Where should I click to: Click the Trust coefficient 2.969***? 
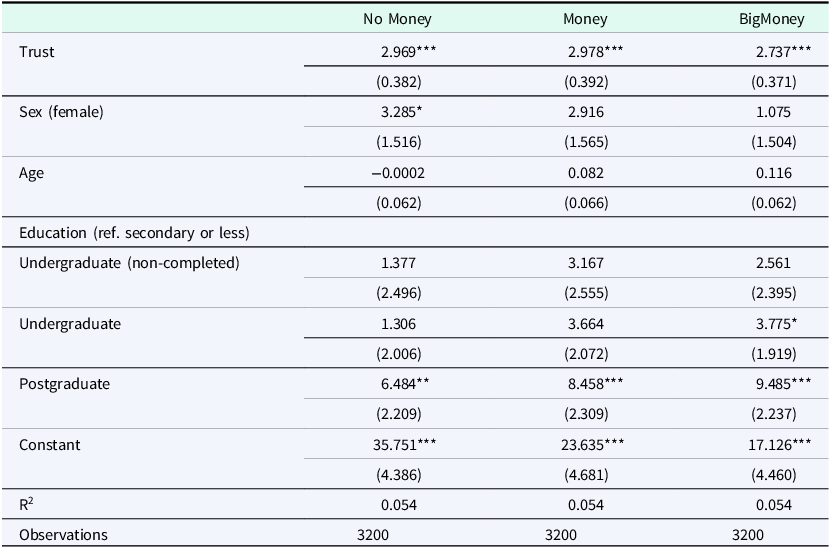click(405, 52)
